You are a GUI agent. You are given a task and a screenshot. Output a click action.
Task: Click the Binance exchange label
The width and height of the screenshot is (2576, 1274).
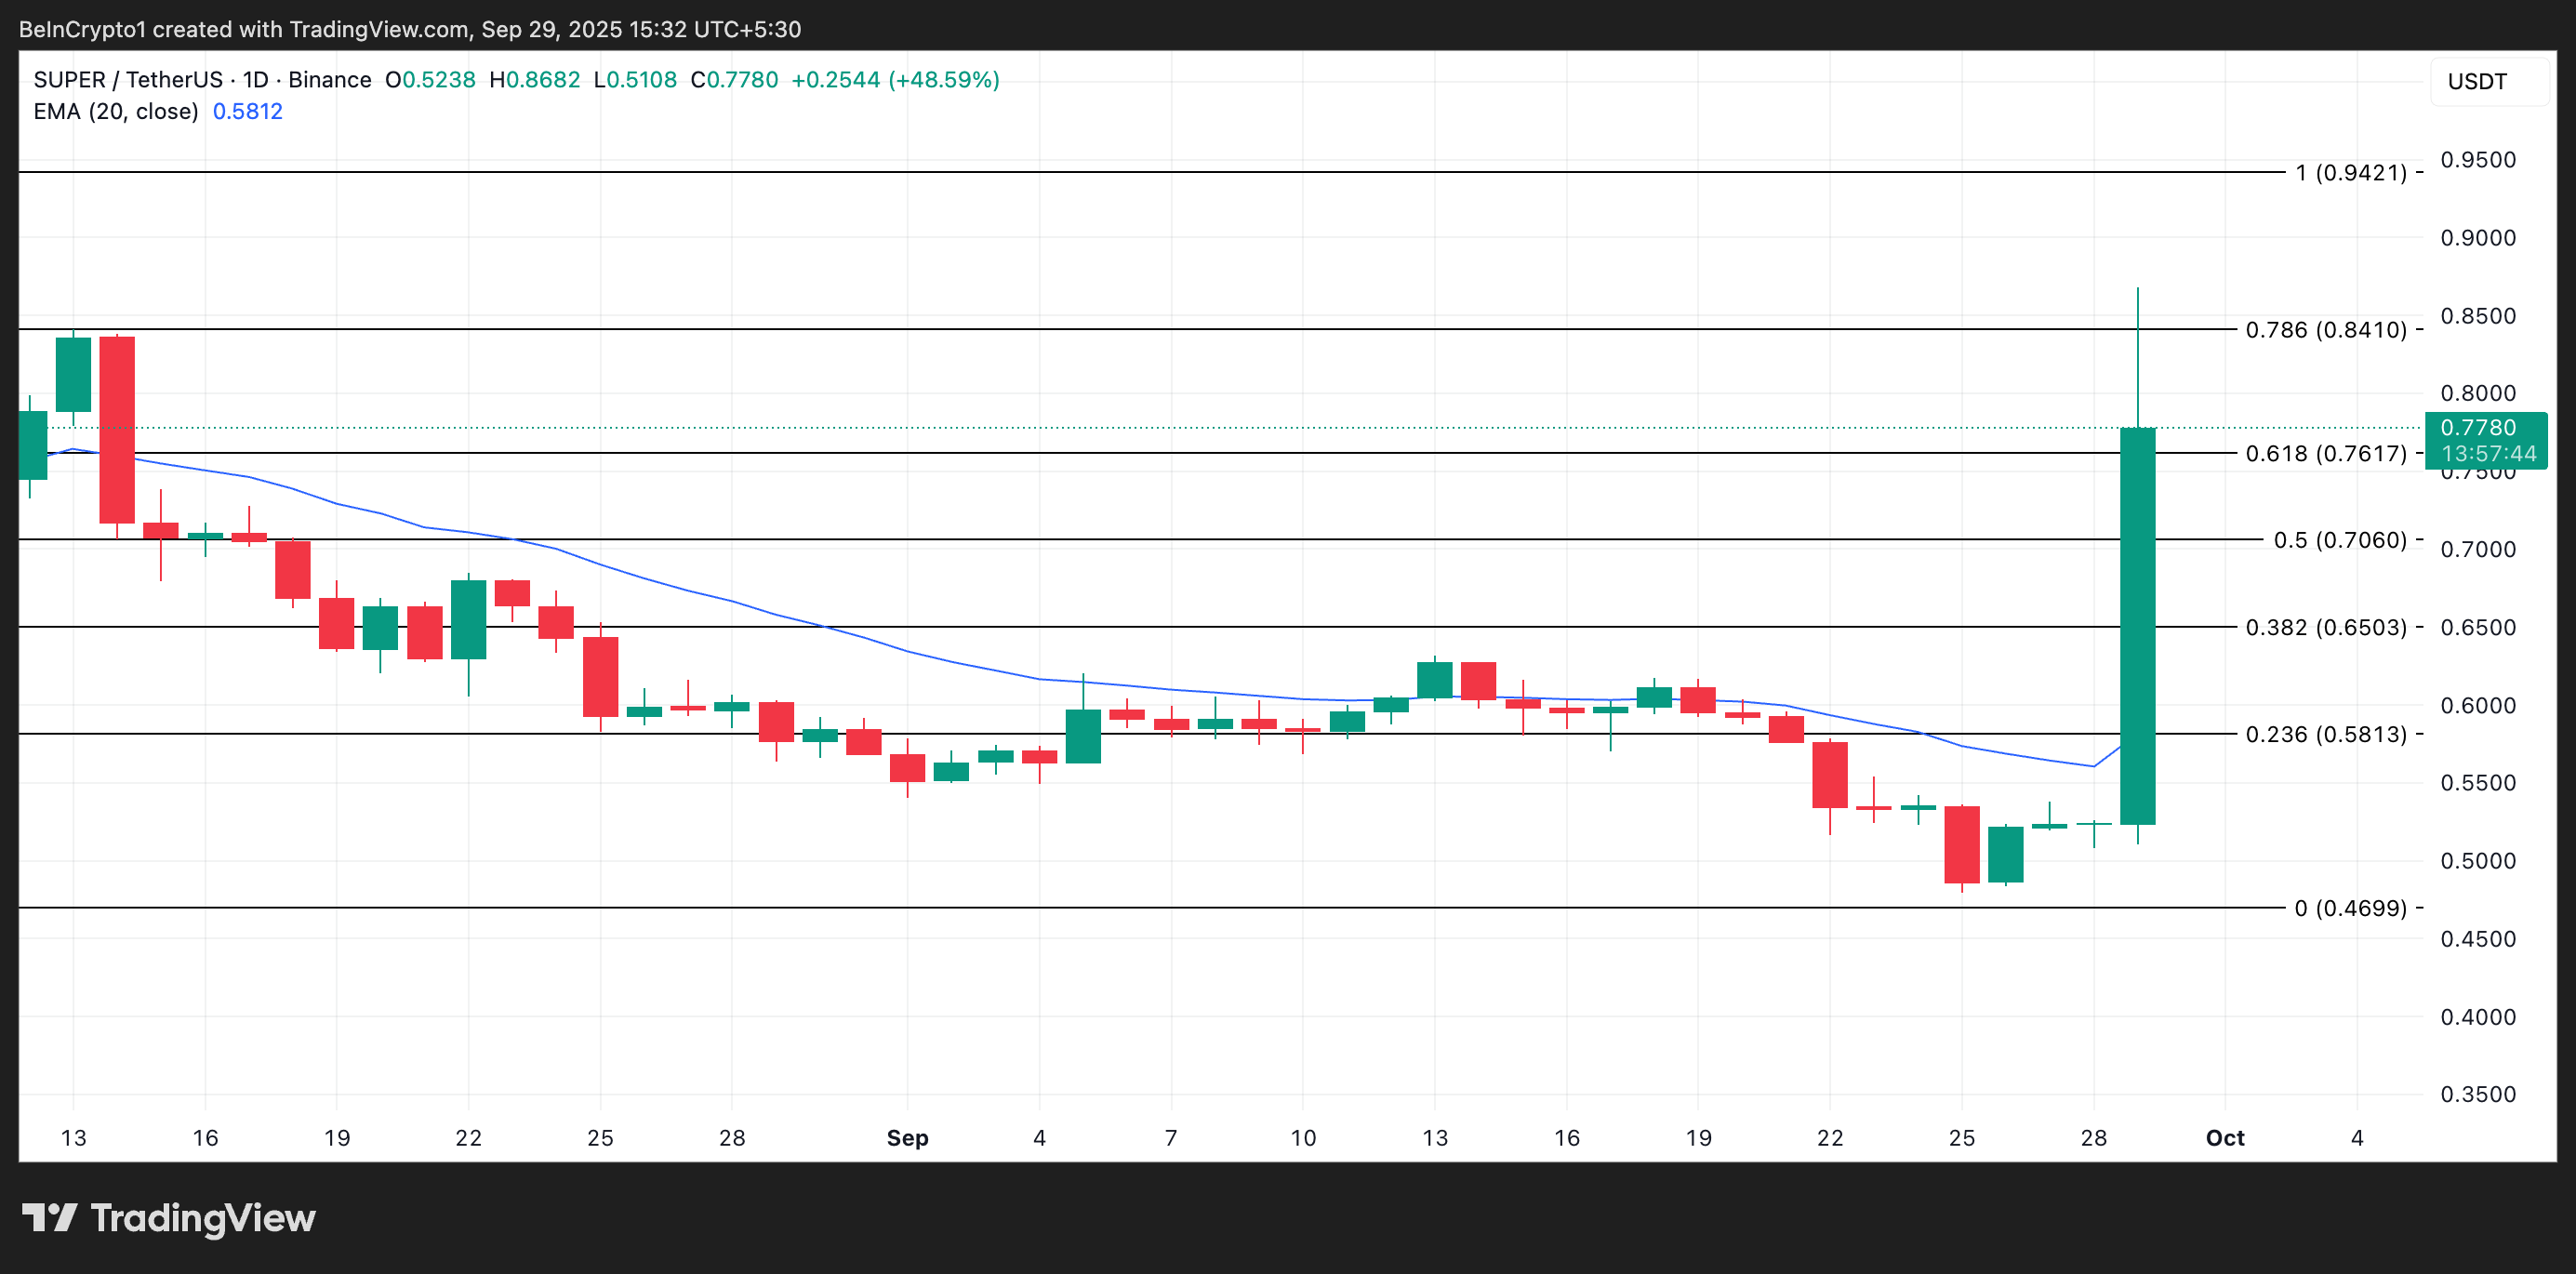click(330, 80)
